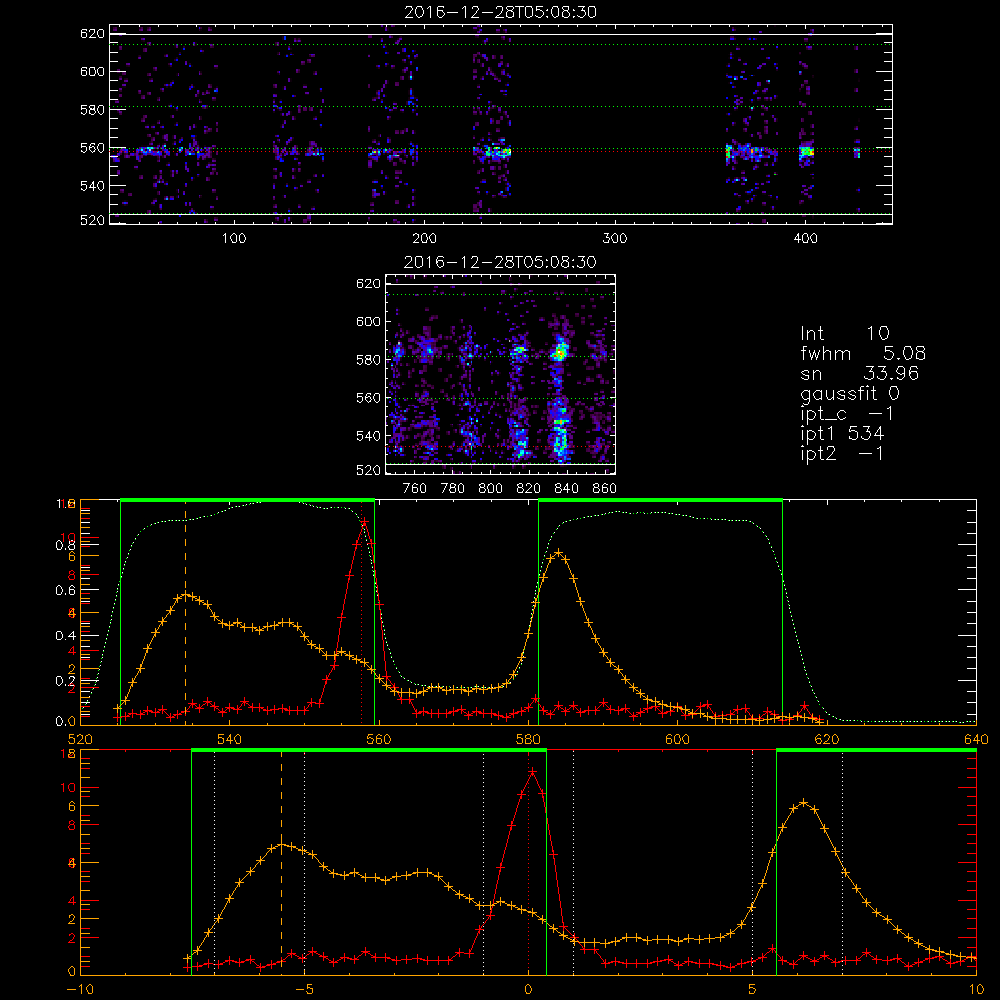Click x-axis tick label 760 under middle image
Screen dimensions: 1000x1000
pos(415,489)
